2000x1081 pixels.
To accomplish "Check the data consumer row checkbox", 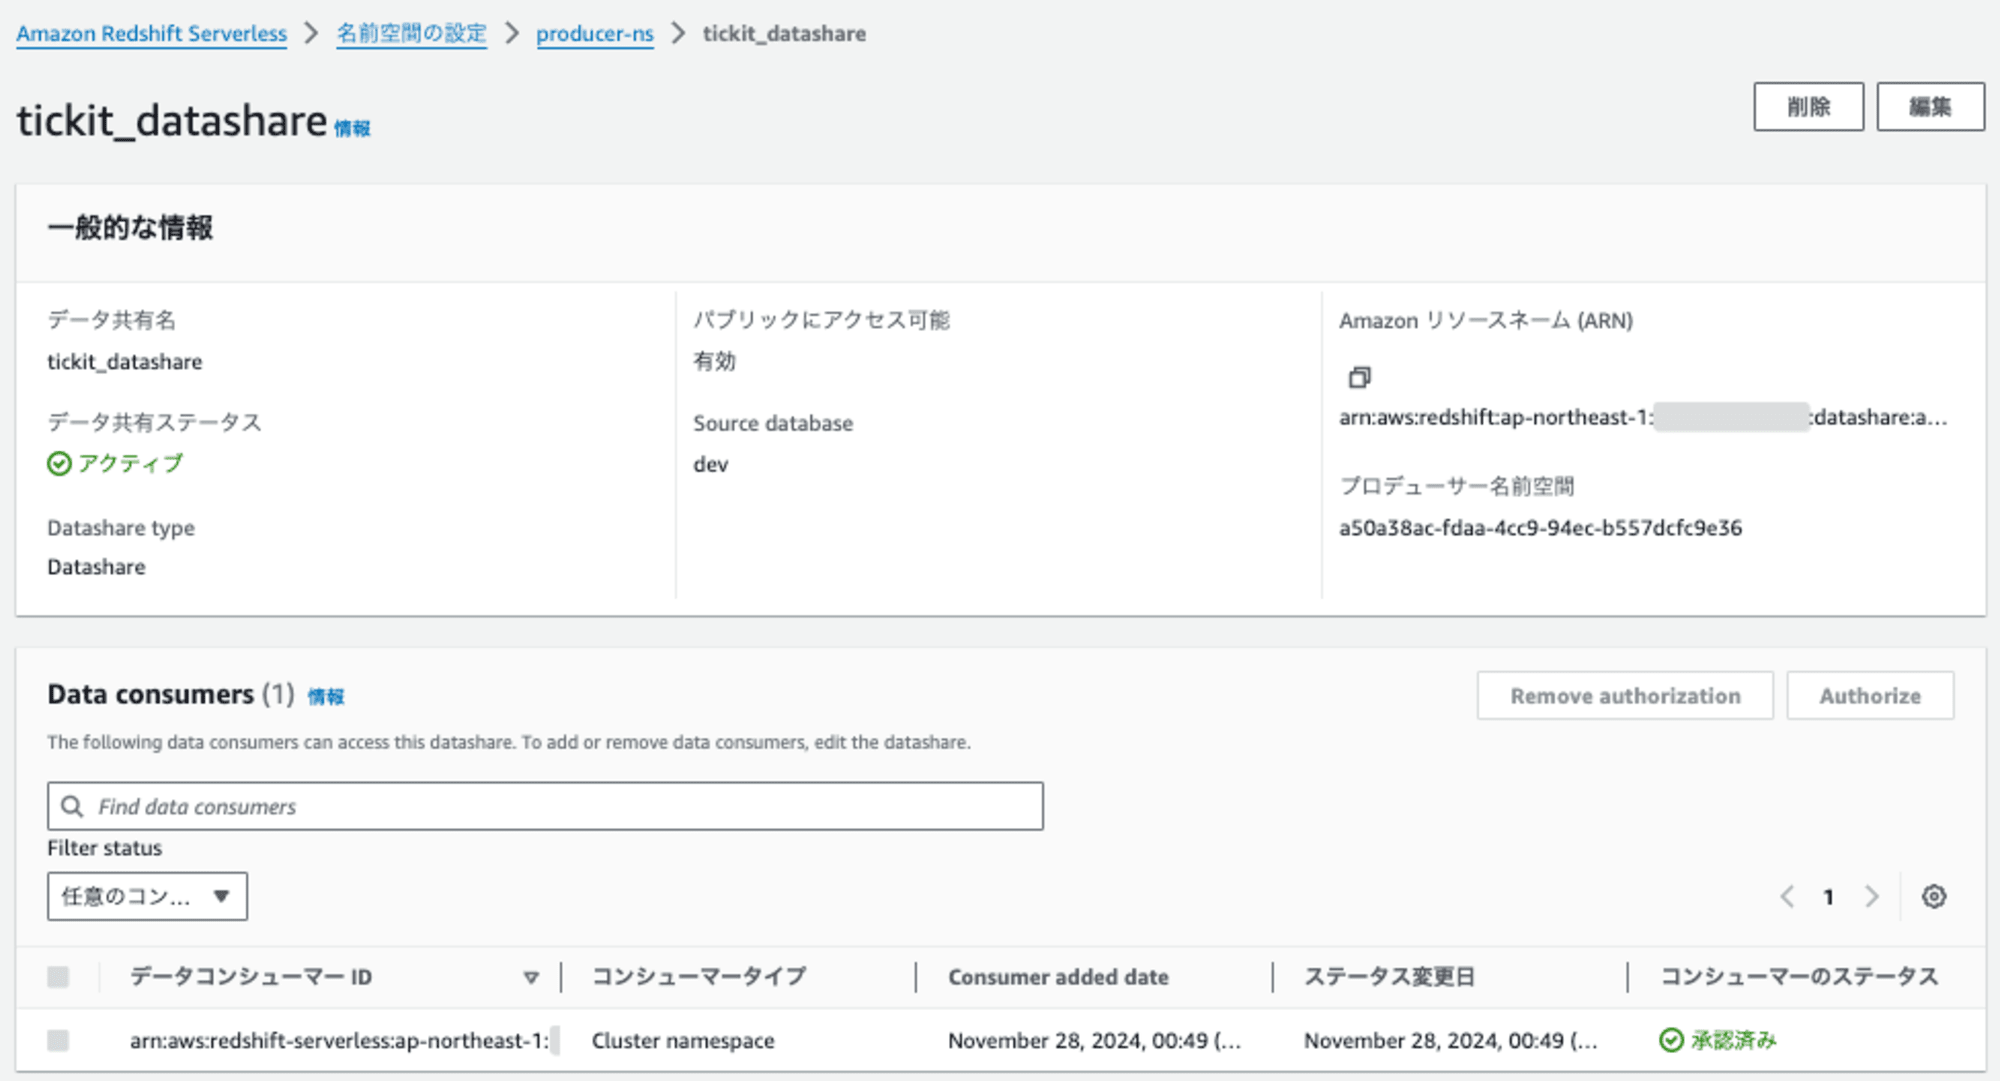I will point(57,1041).
